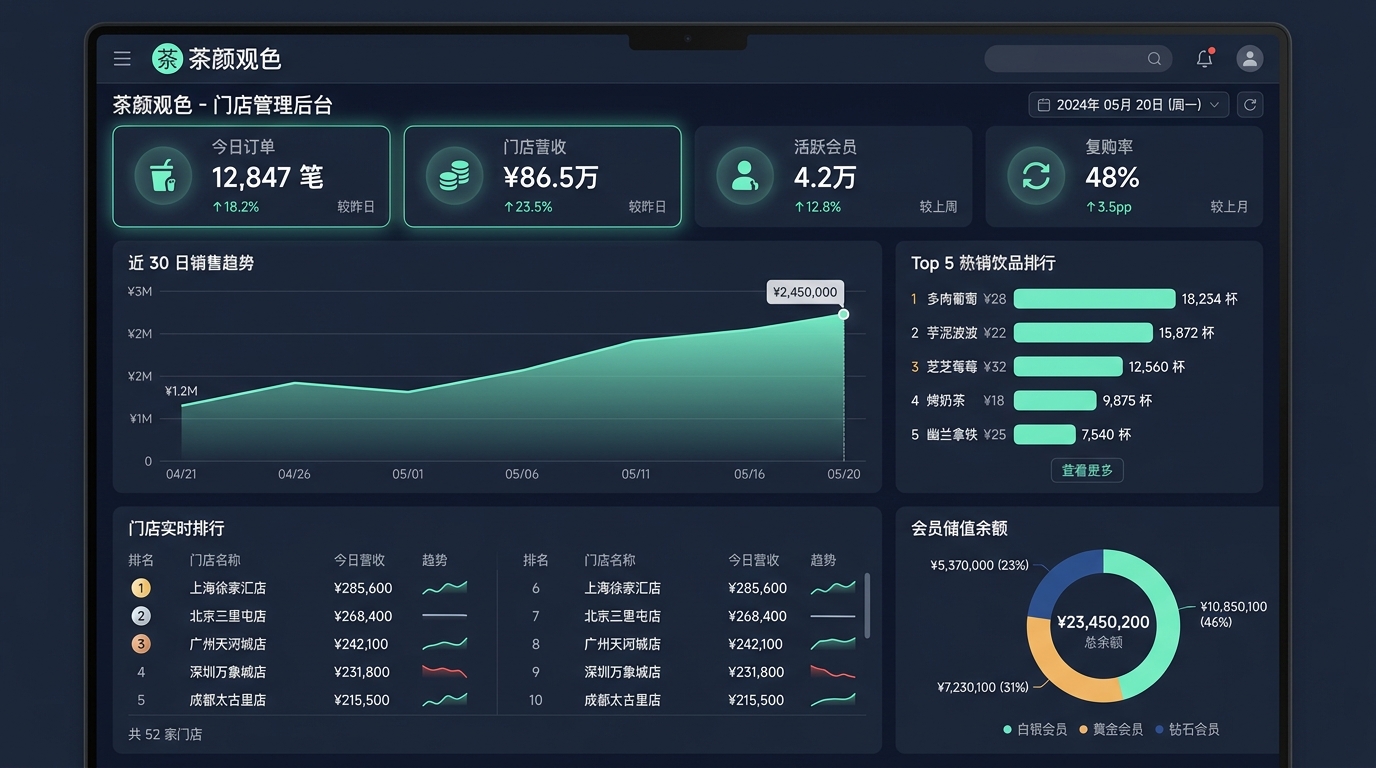Image resolution: width=1376 pixels, height=768 pixels.
Task: Click the 白银会员 legend entry
Action: [x=1035, y=729]
